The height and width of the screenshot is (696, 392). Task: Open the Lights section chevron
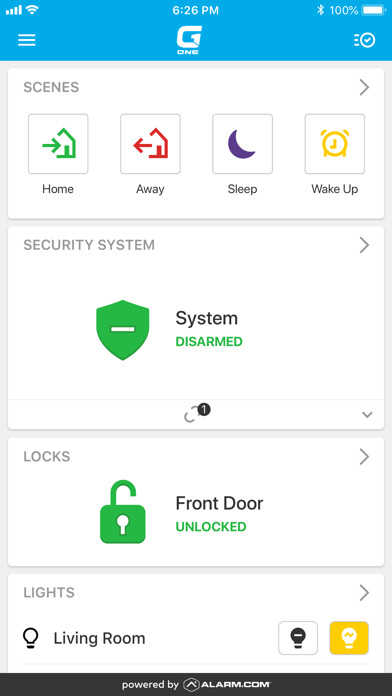364,592
